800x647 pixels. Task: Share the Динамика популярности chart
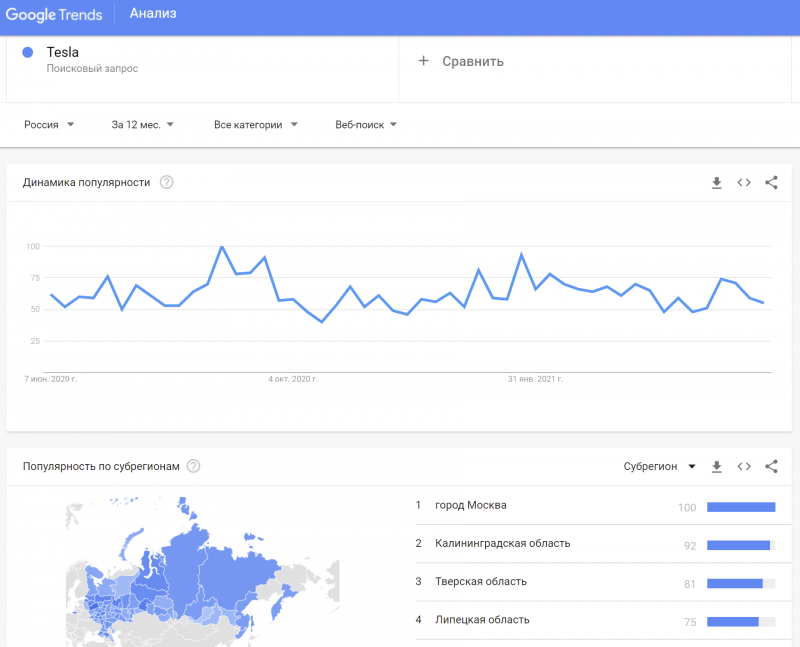point(771,183)
